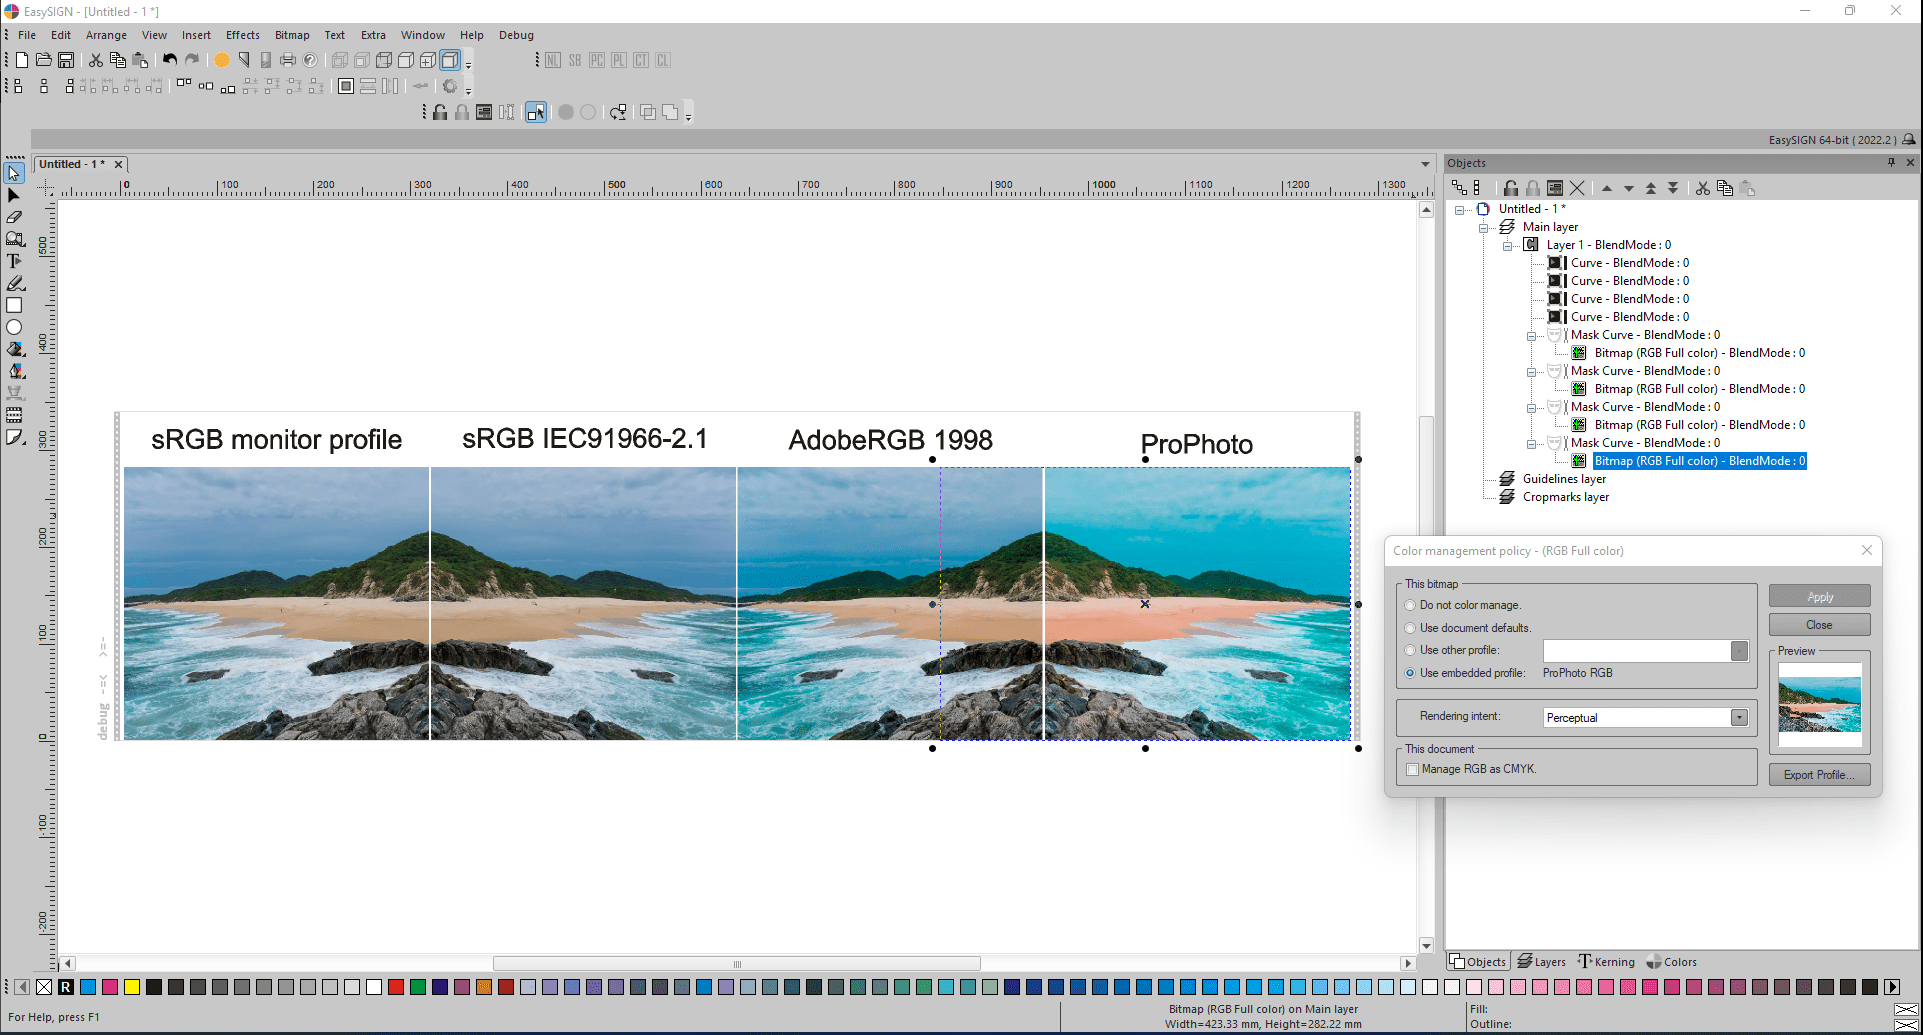Collapse the Layer 1 tree node
The height and width of the screenshot is (1035, 1923).
[x=1507, y=245]
